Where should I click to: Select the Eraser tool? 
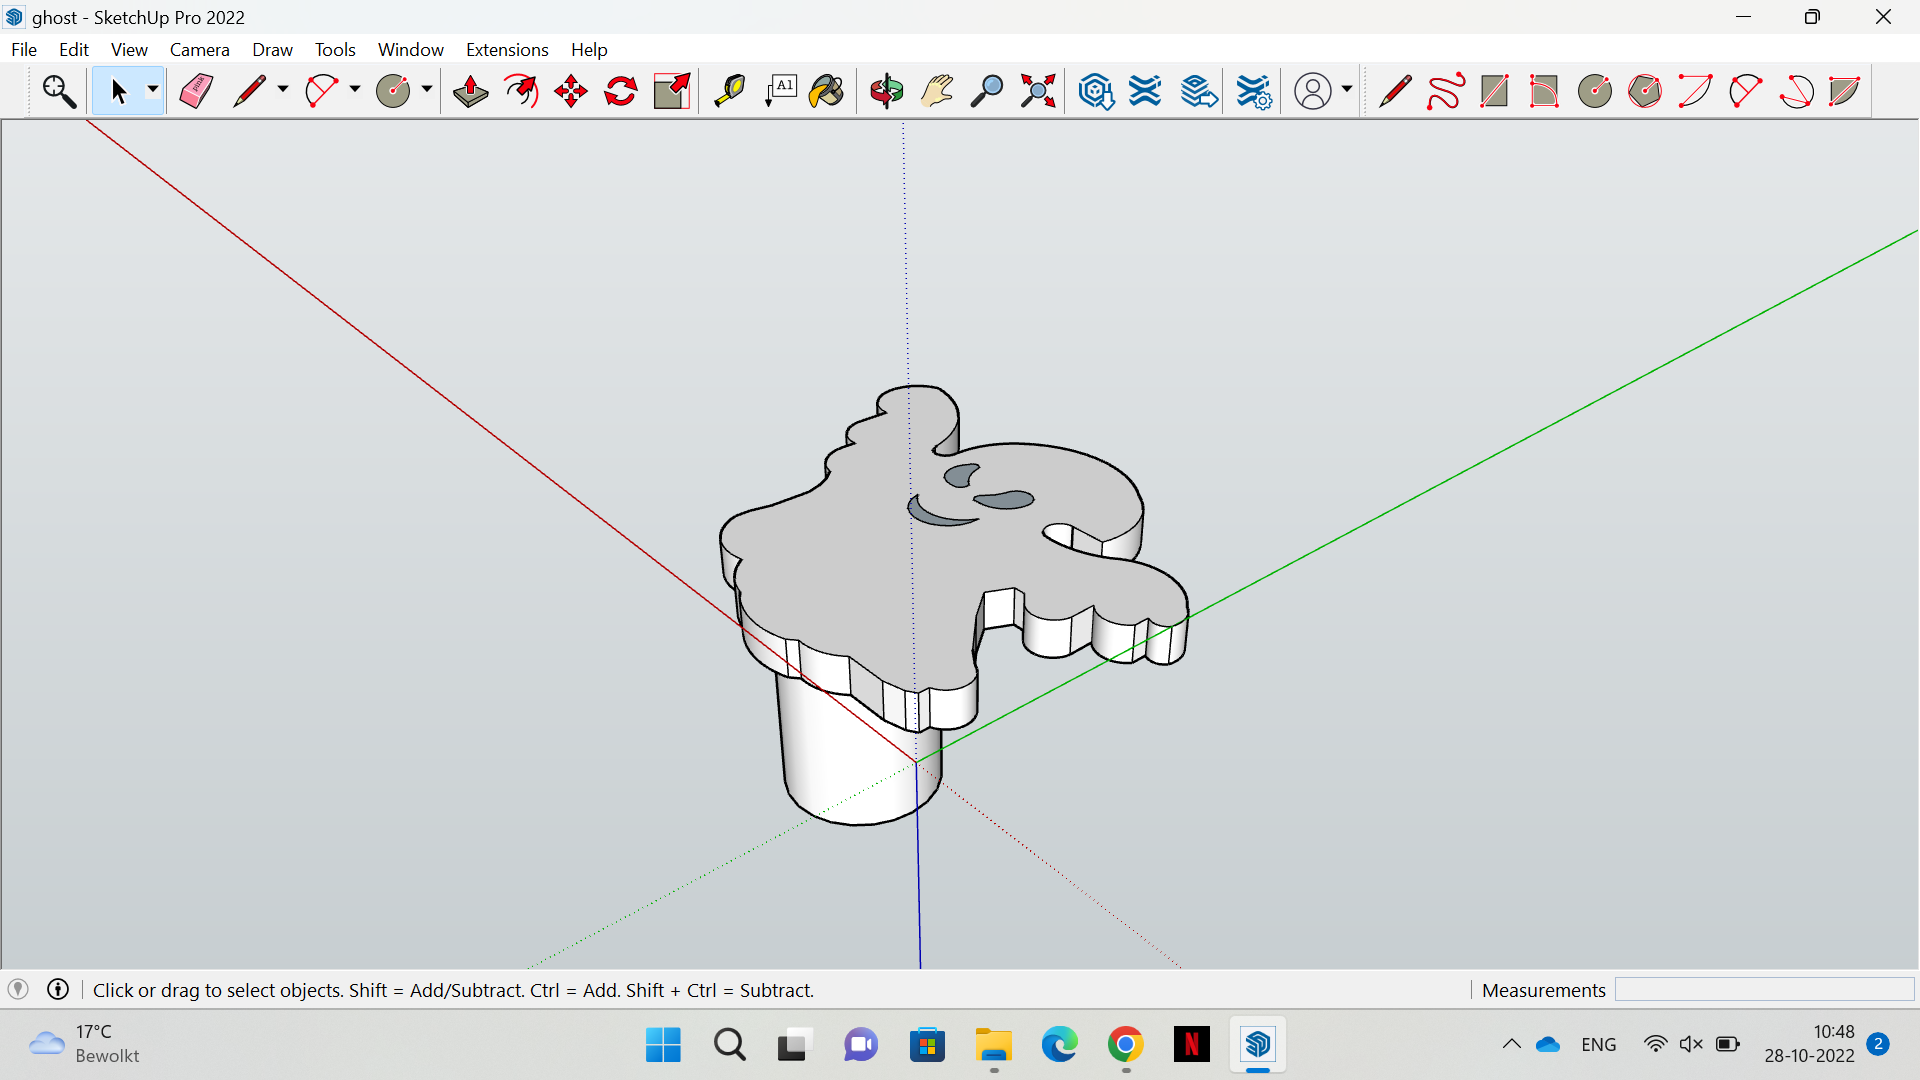point(196,91)
